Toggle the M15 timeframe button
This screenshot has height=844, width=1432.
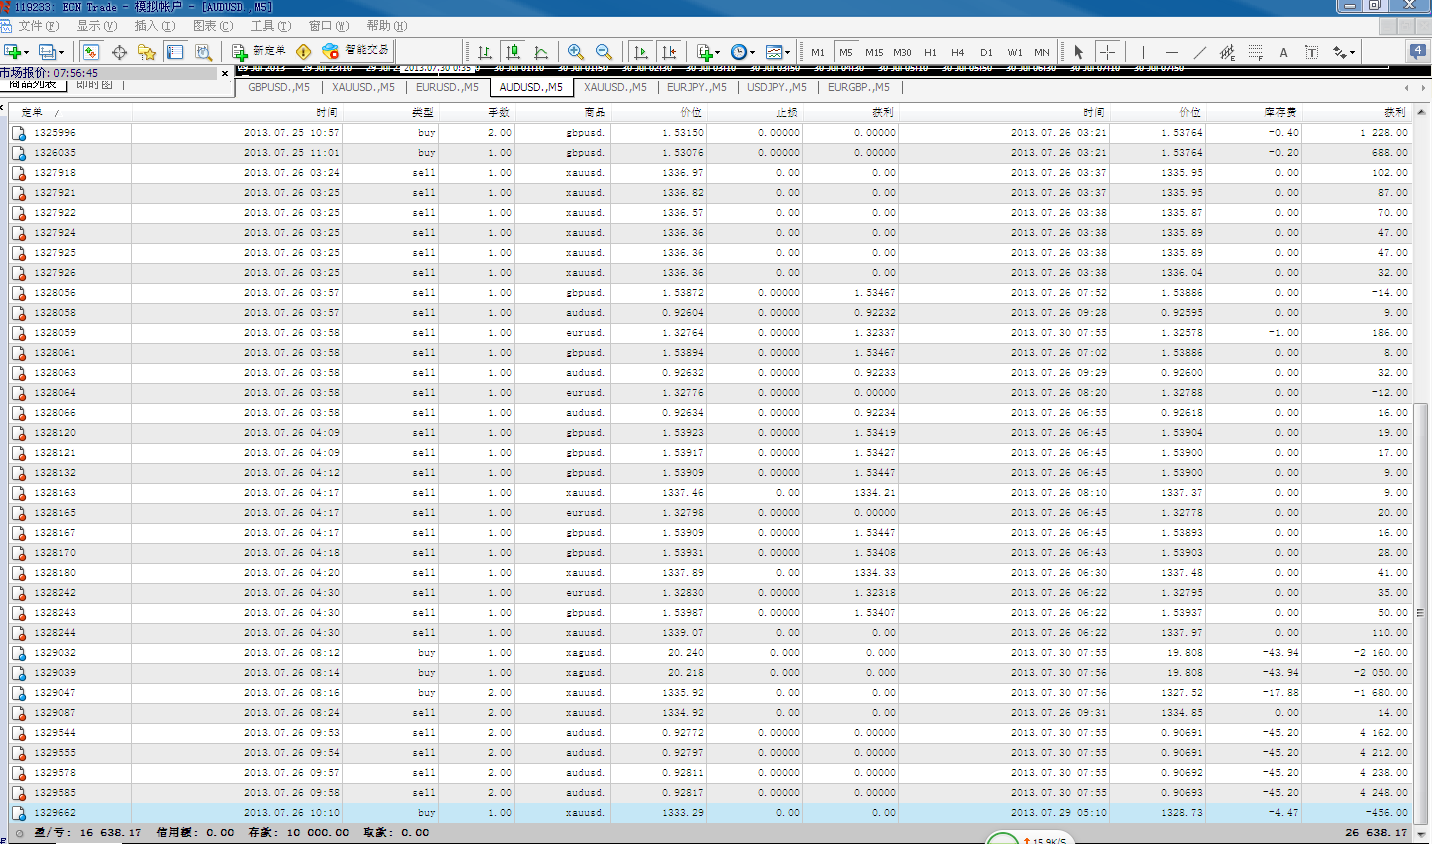coord(874,52)
